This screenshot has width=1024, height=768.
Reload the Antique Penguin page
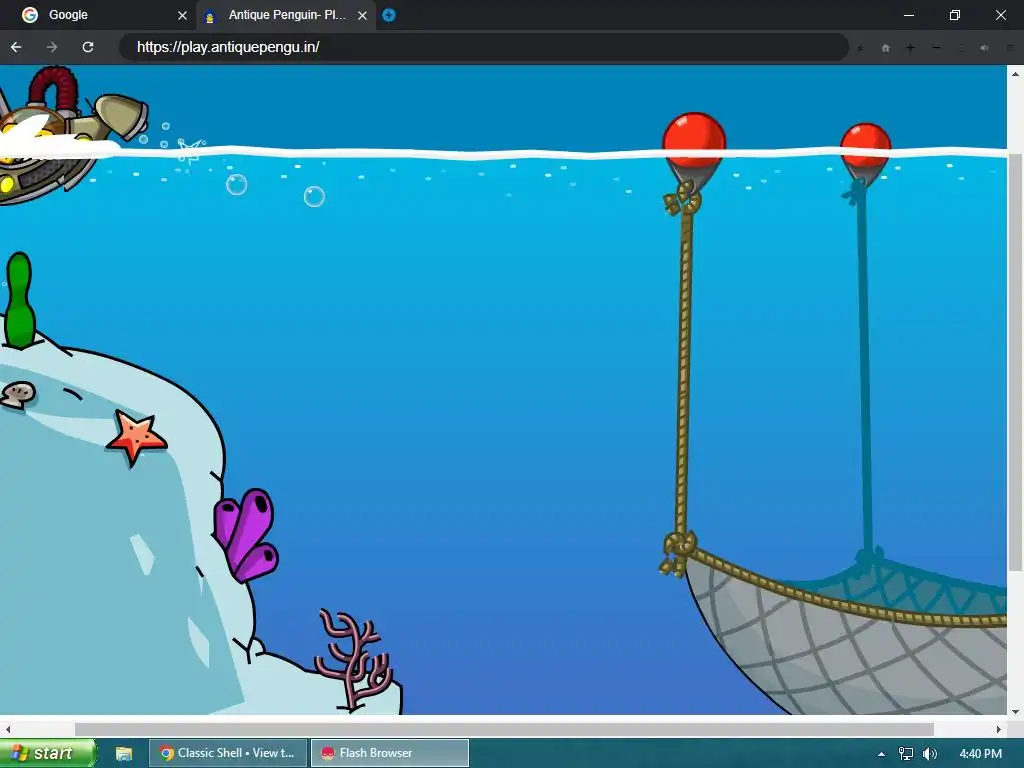[x=88, y=47]
